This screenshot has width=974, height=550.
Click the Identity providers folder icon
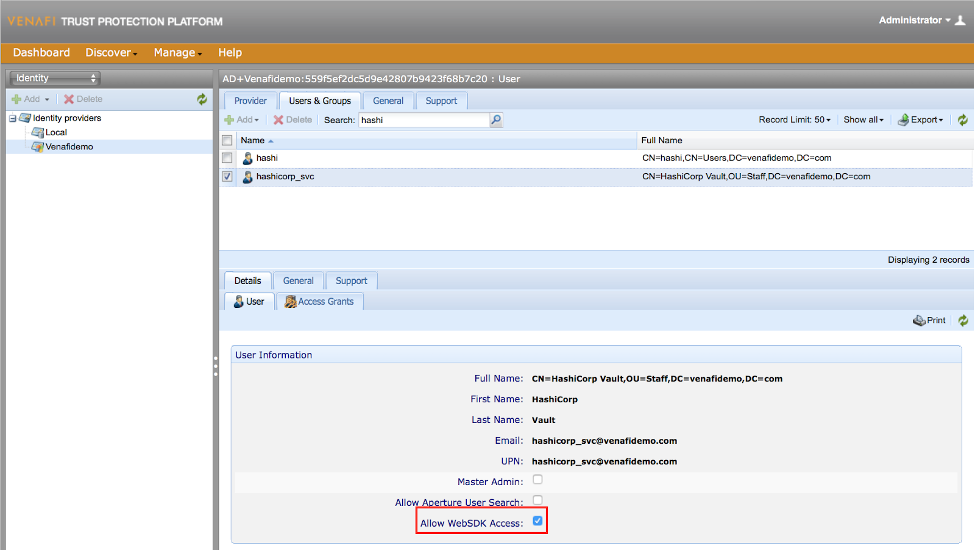point(25,118)
